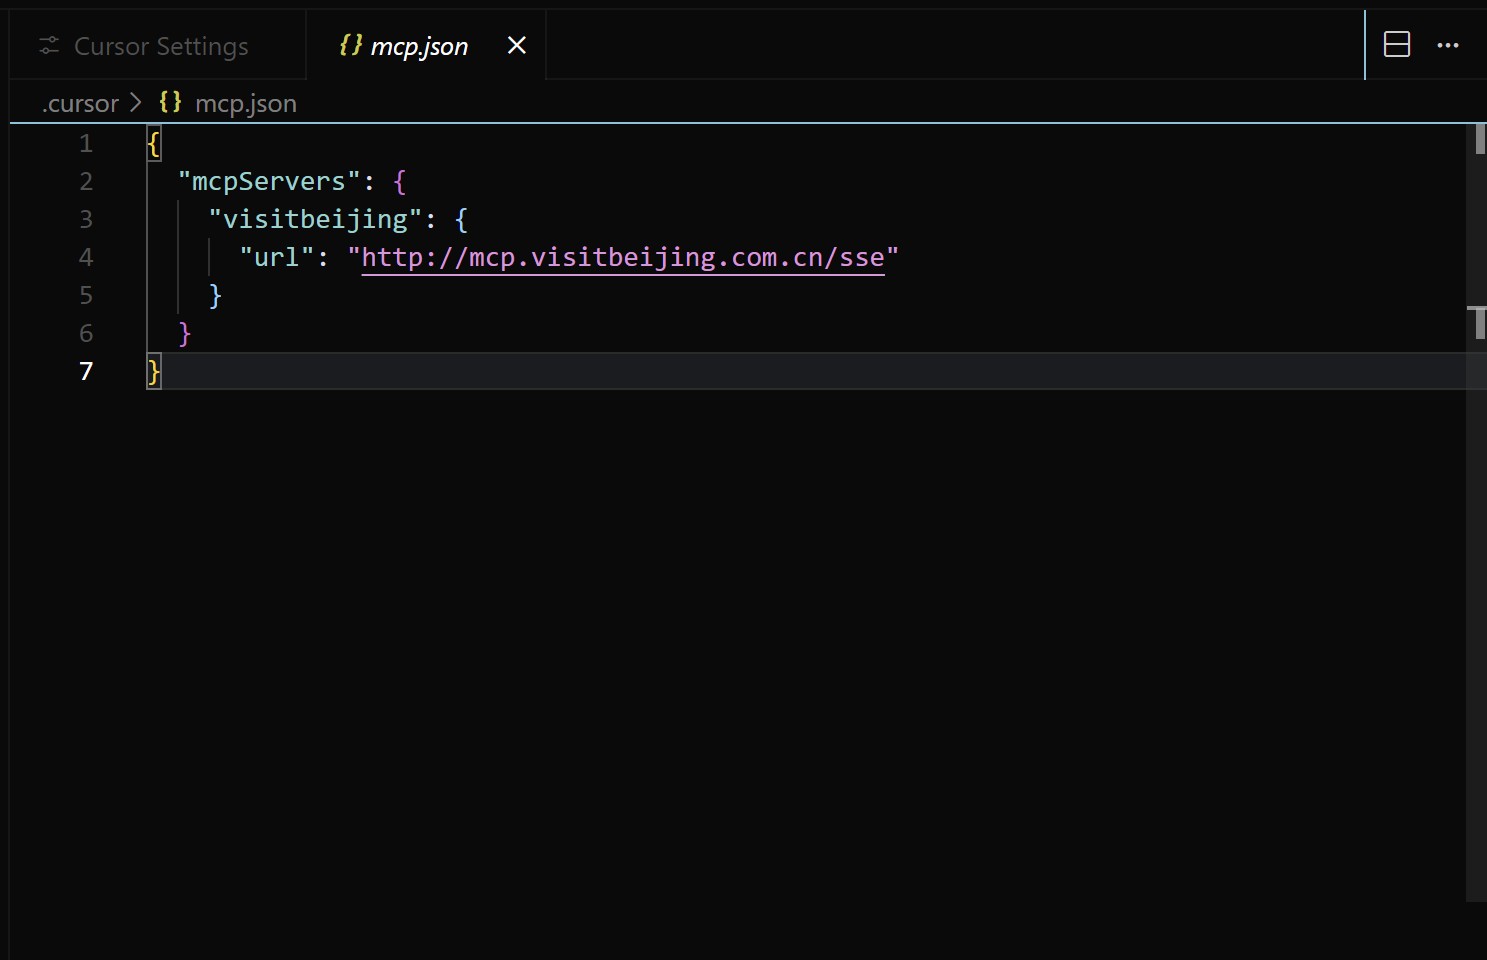Click the "url" property key
1487x960 pixels.
[276, 257]
